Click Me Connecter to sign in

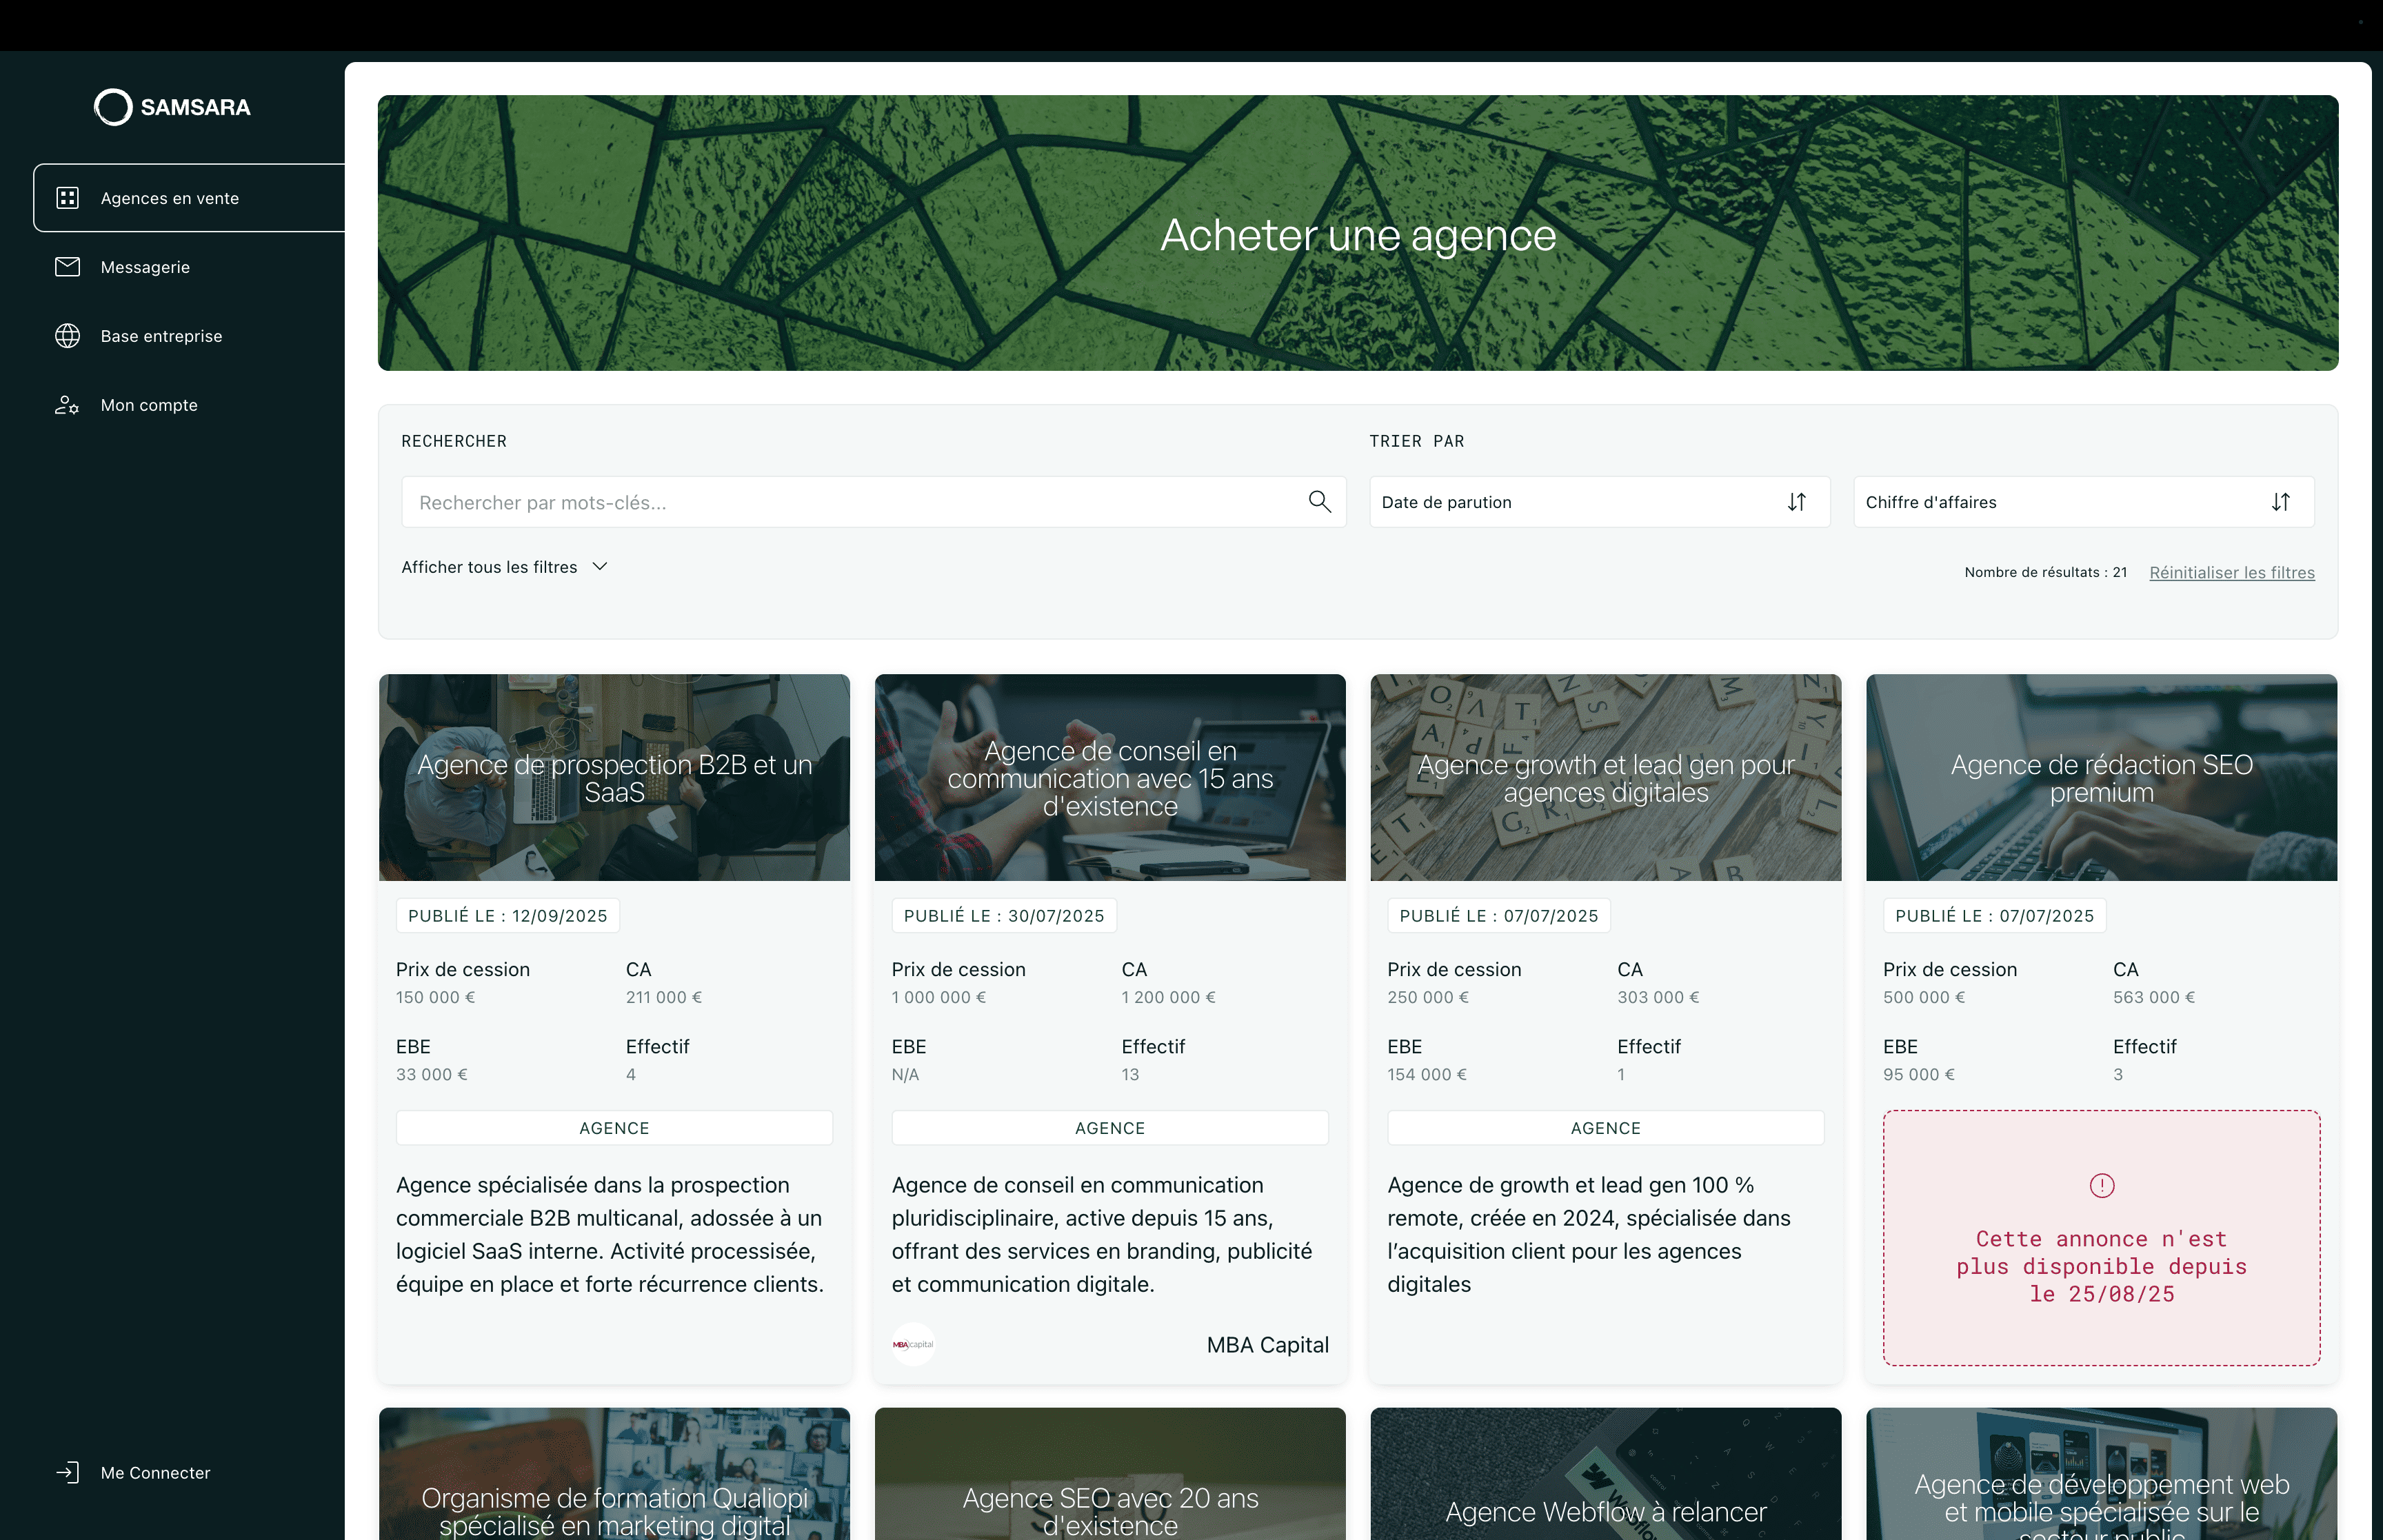(155, 1472)
